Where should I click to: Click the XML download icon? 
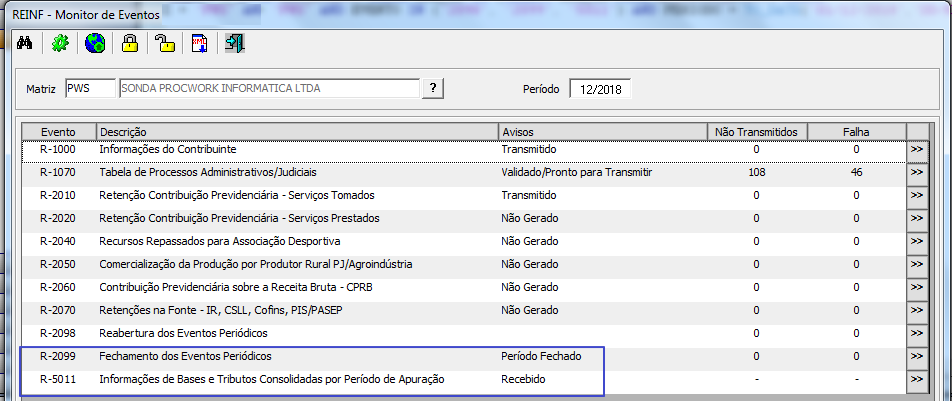200,43
